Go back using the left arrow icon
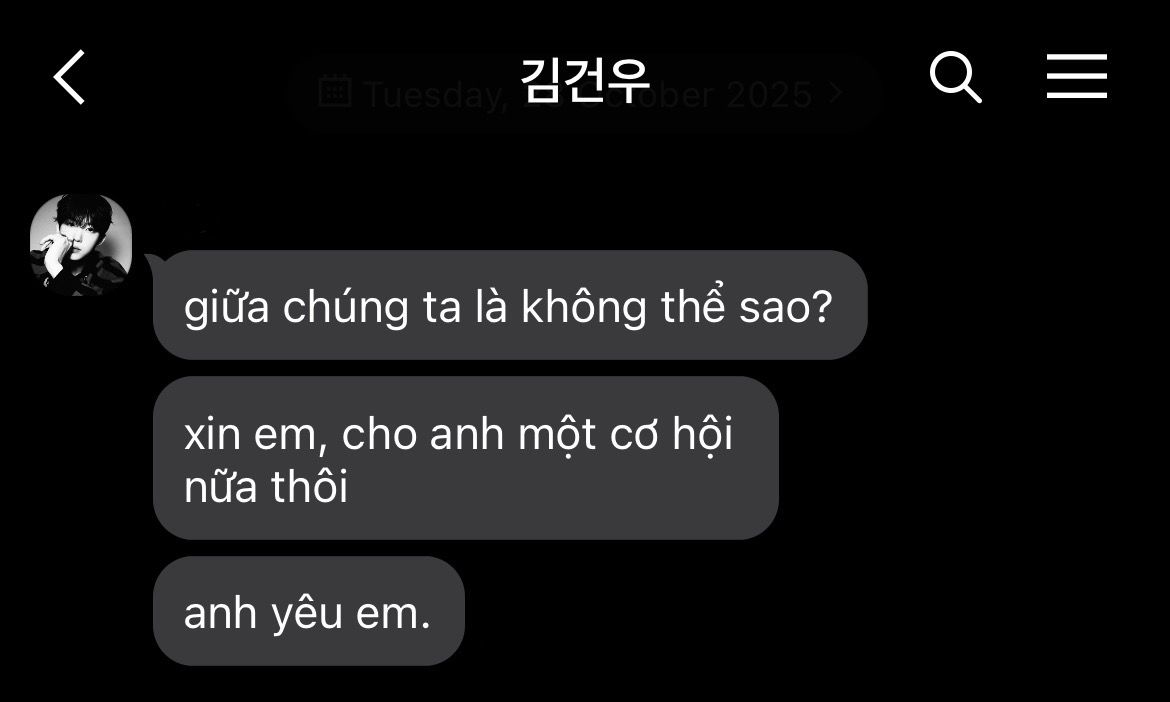Viewport: 1170px width, 702px height. click(69, 77)
